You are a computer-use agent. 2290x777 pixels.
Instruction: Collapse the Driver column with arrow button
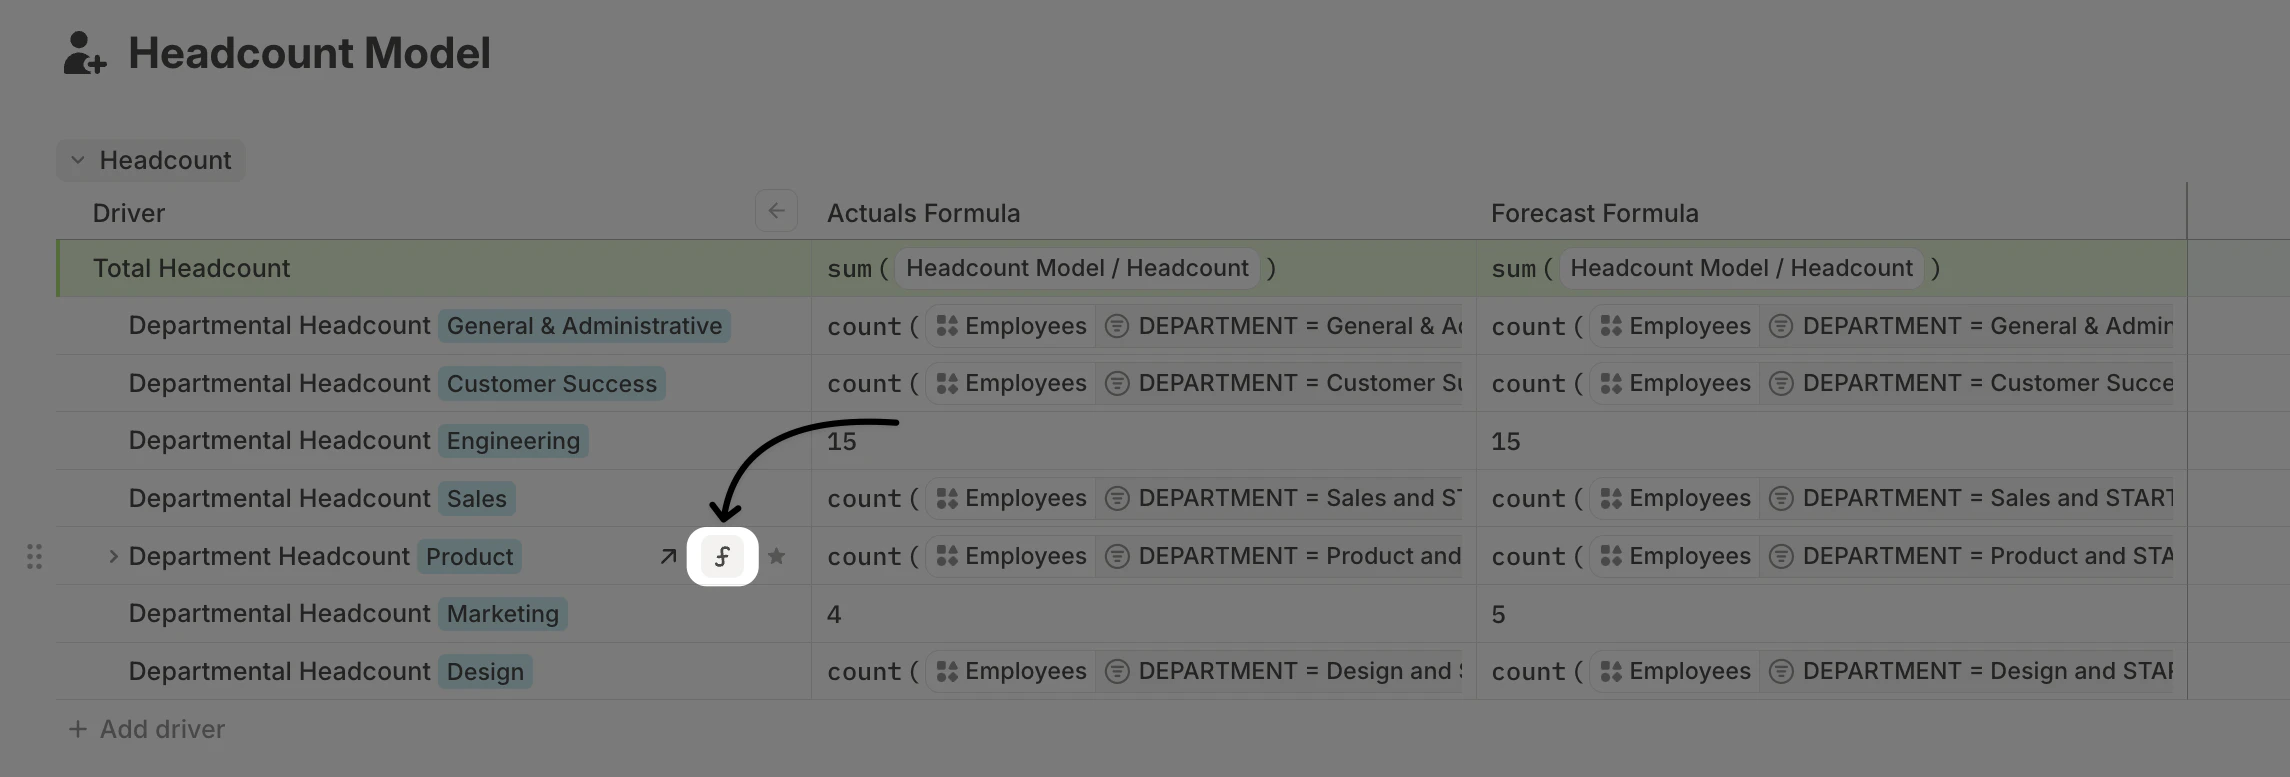point(776,211)
